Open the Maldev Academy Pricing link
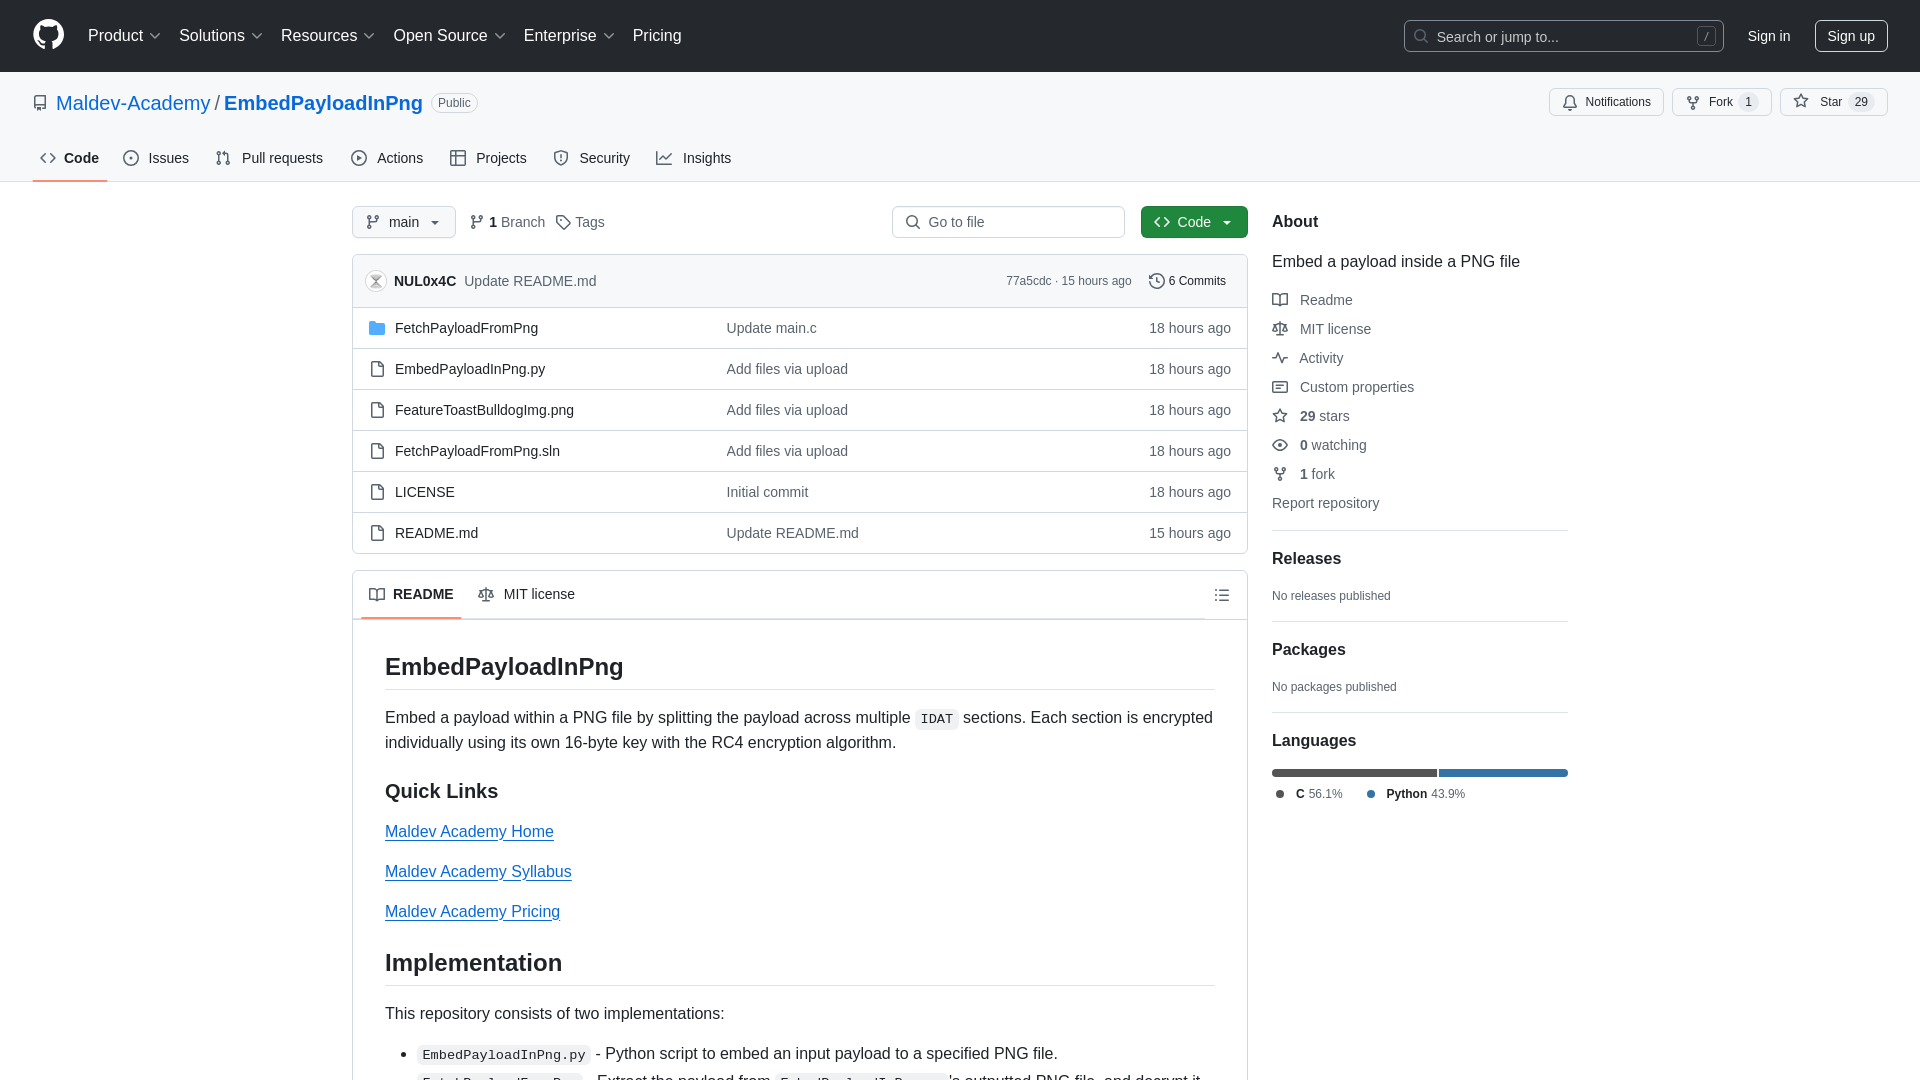The image size is (1920, 1080). click(472, 912)
